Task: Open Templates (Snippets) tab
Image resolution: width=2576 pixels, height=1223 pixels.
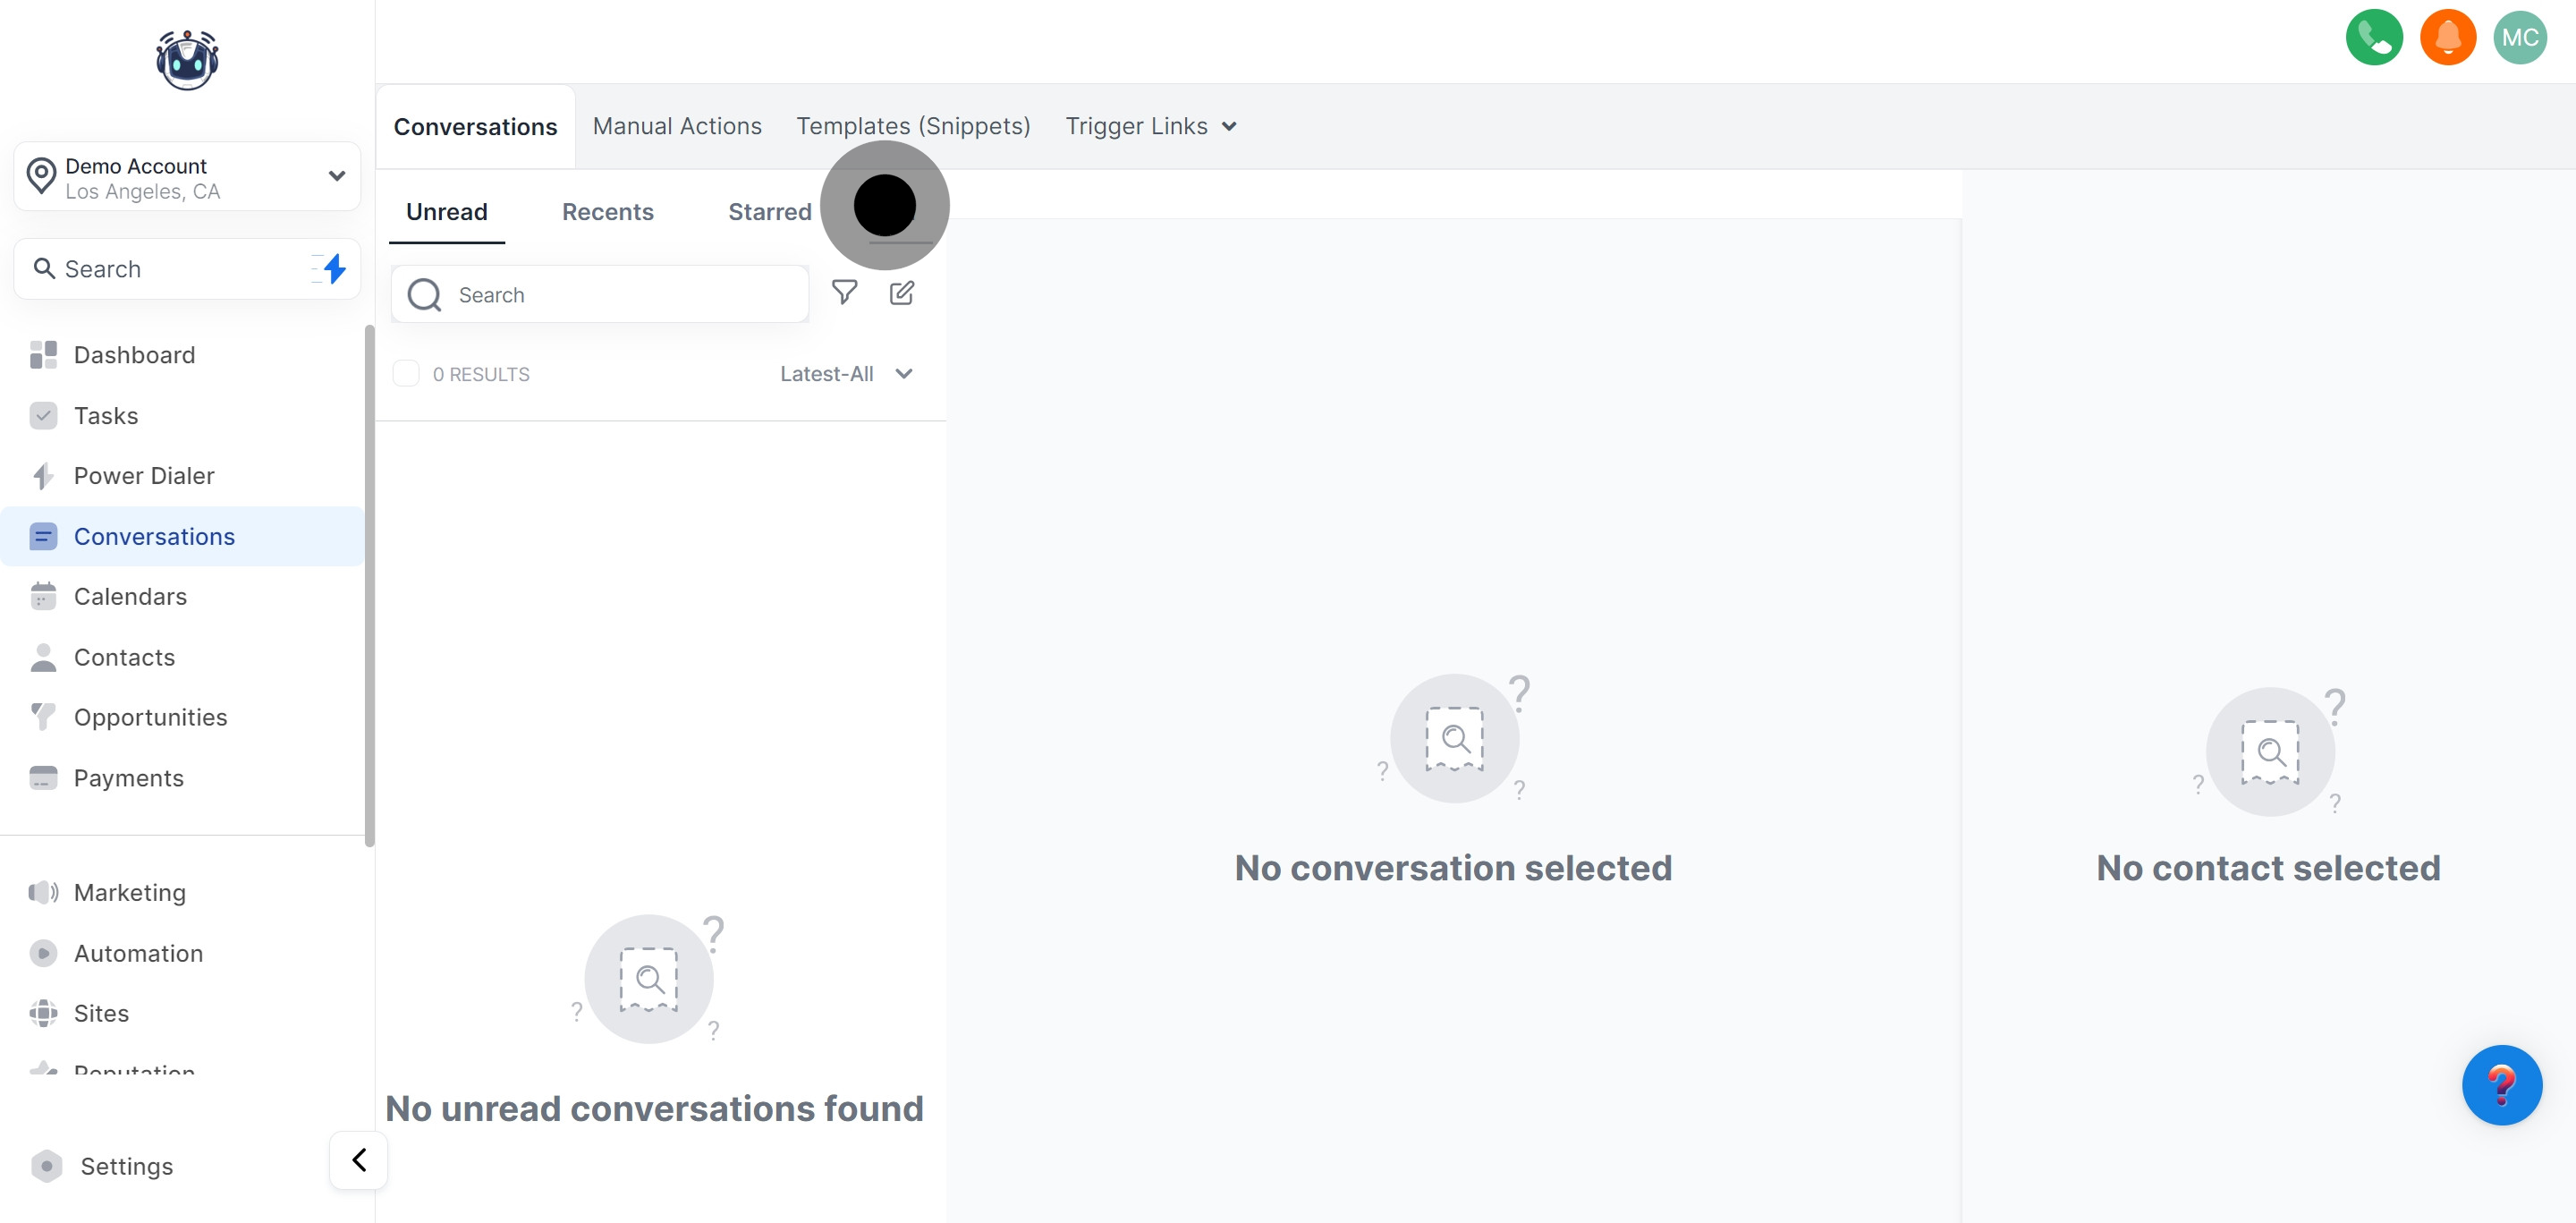Action: pos(912,126)
